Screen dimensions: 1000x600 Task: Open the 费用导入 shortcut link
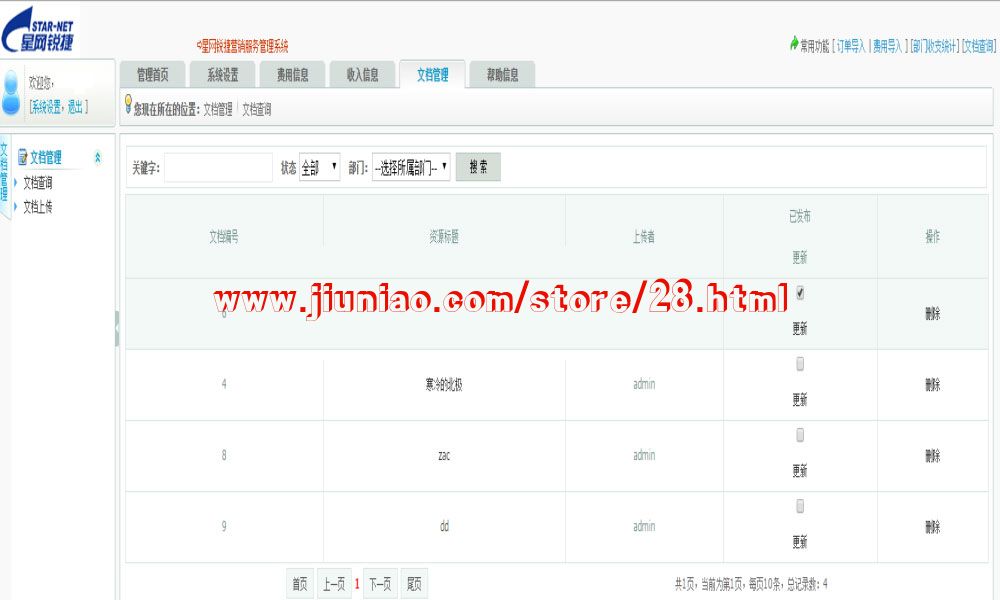coord(887,46)
